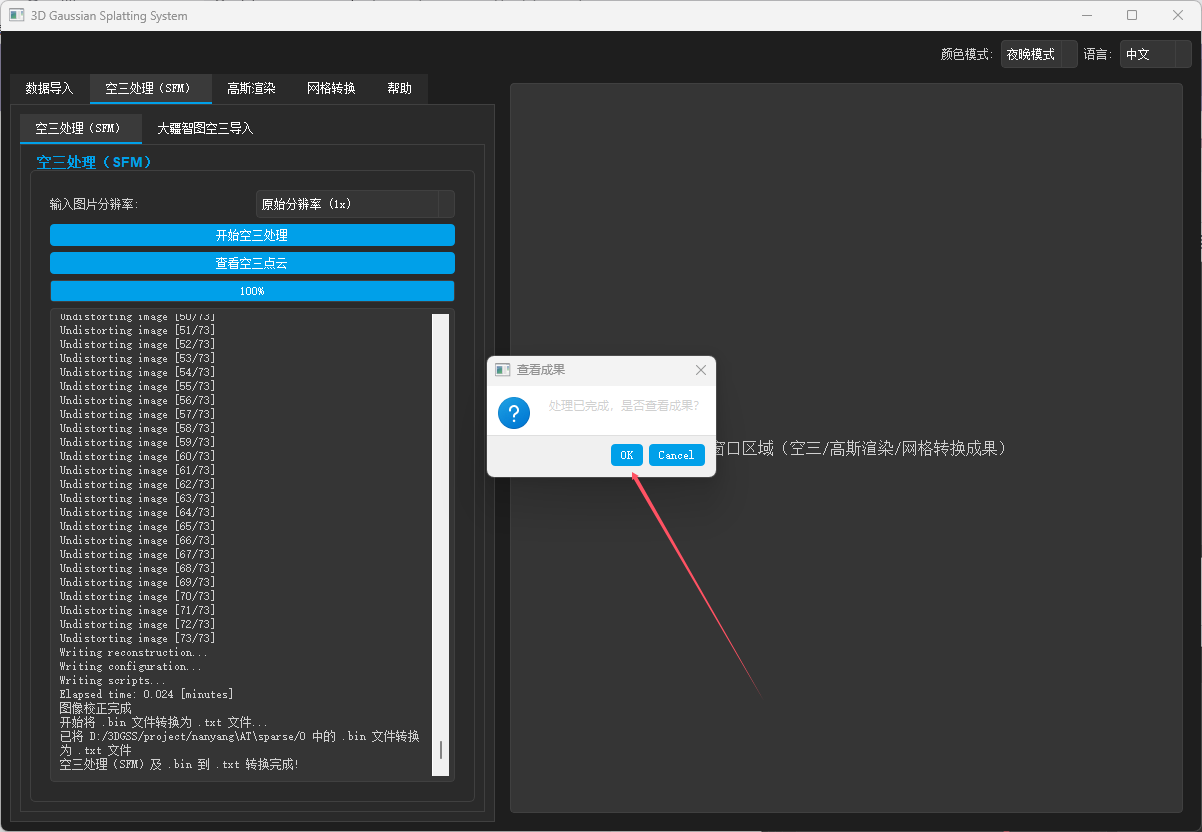Screen dimensions: 1202x832
Task: Click the 开始空三处理 button
Action: click(252, 235)
